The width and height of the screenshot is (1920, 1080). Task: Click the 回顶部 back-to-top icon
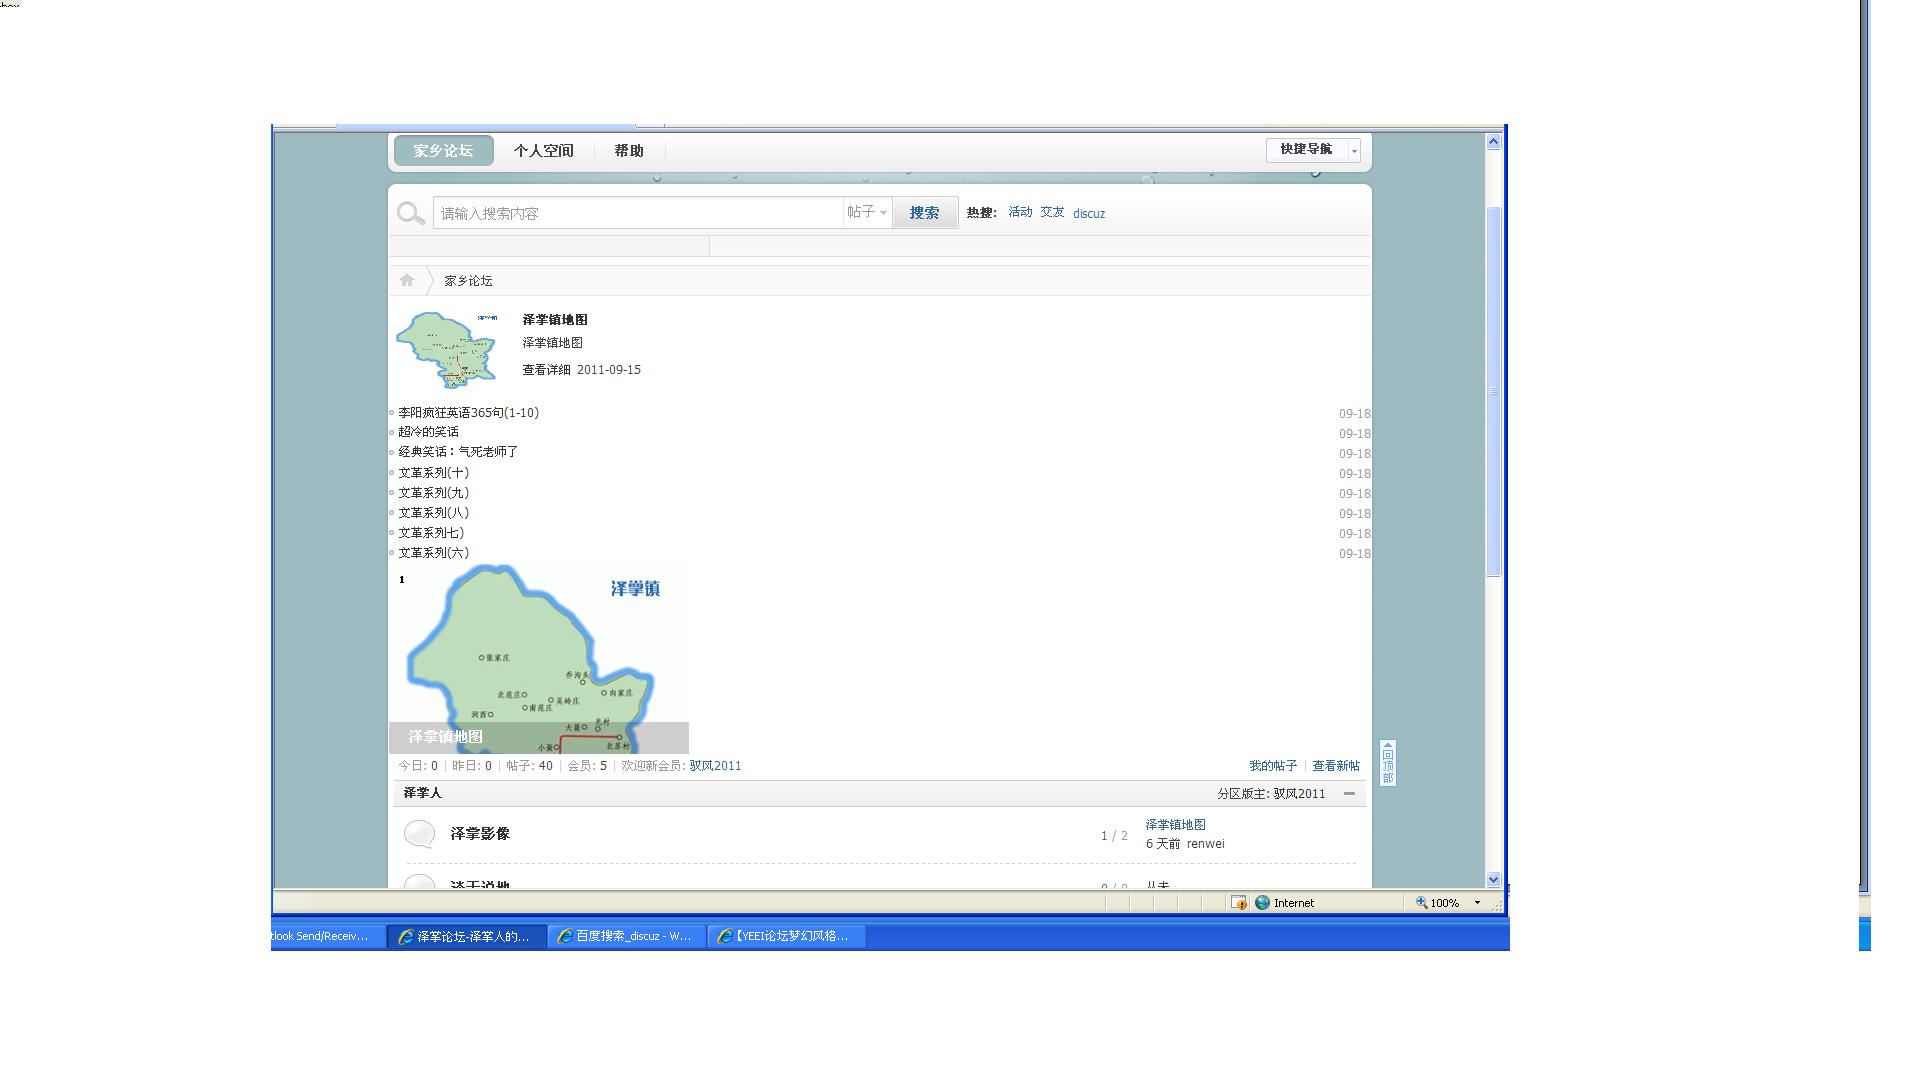[1388, 763]
